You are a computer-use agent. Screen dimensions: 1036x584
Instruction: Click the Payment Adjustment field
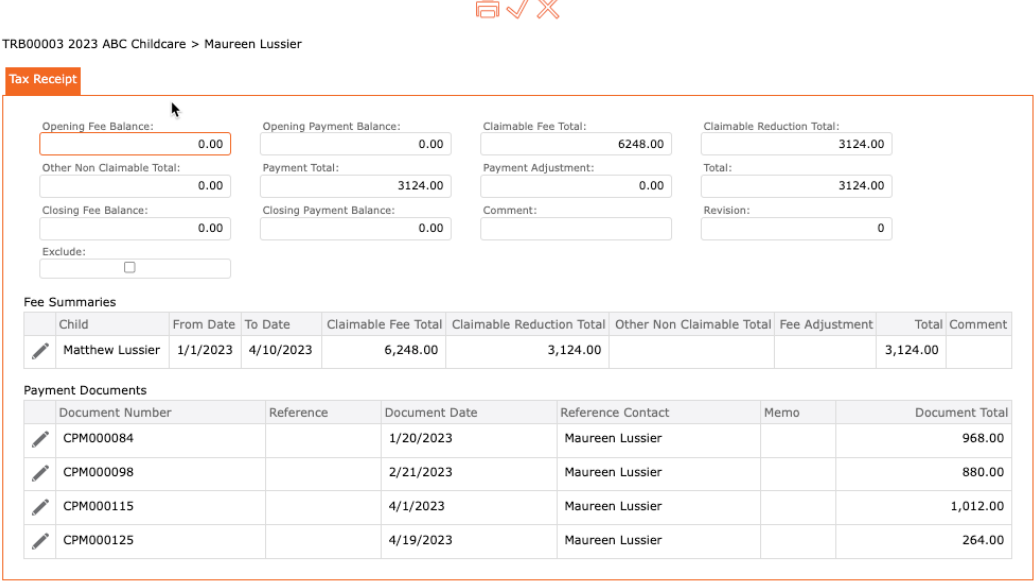tap(576, 186)
